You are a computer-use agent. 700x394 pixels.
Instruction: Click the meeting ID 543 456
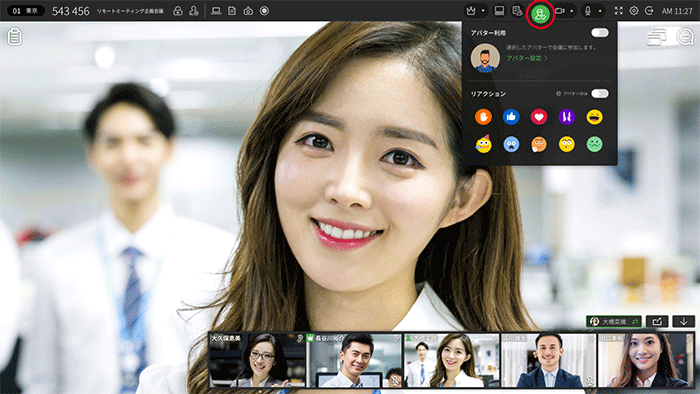71,11
